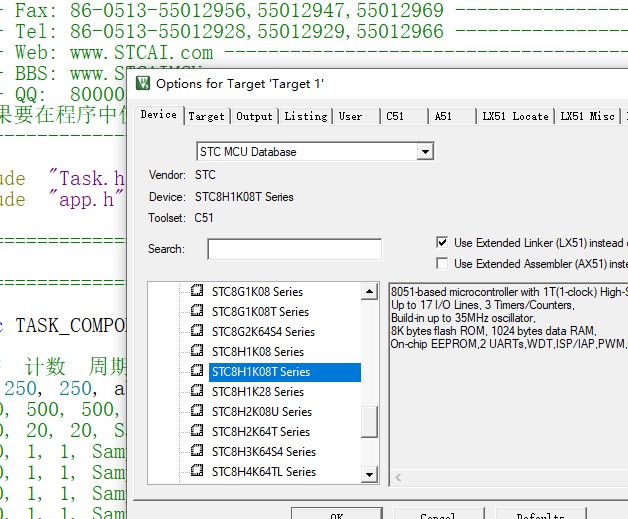The image size is (628, 519).
Task: Enable Use Extended Assembler (AX51) checkbox
Action: tap(442, 264)
